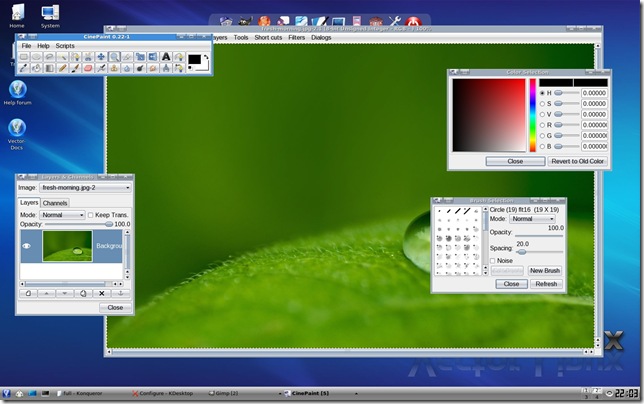The width and height of the screenshot is (644, 404).
Task: Select the Eraser tool
Action: click(x=88, y=69)
